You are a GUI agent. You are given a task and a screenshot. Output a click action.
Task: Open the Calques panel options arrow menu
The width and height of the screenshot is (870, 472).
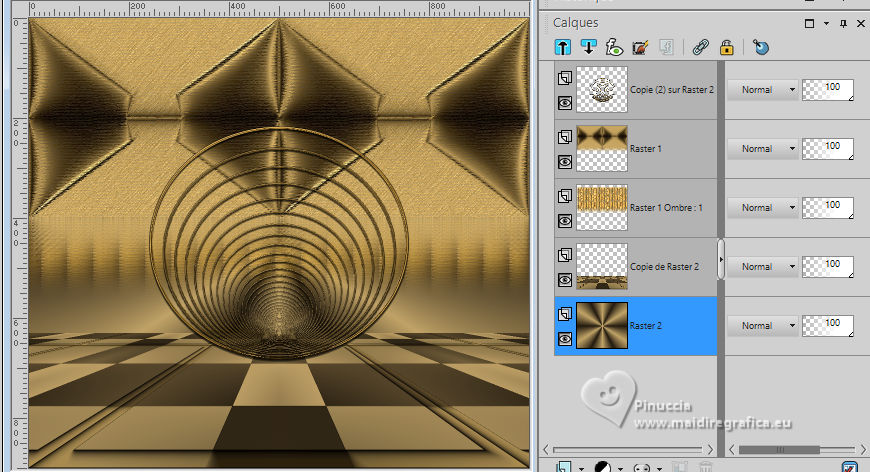click(826, 23)
